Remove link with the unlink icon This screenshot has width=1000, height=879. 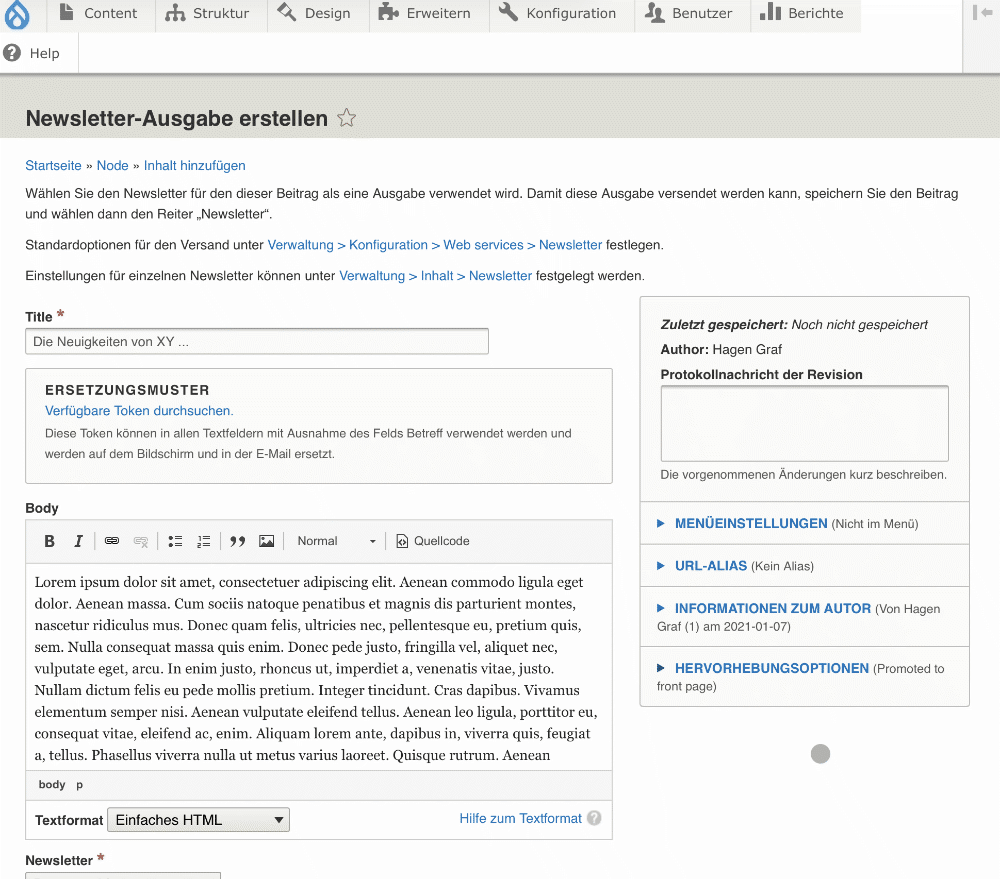coord(141,541)
